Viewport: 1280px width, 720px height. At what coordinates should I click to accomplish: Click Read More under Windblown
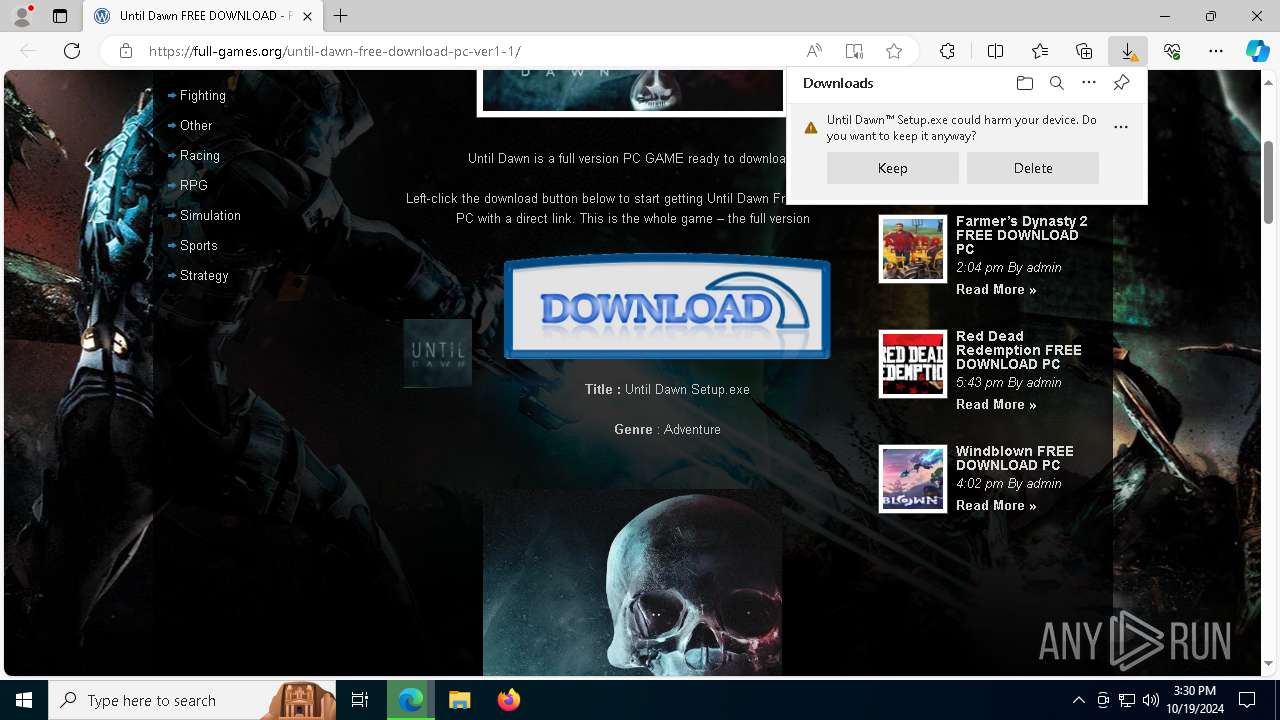(x=996, y=506)
